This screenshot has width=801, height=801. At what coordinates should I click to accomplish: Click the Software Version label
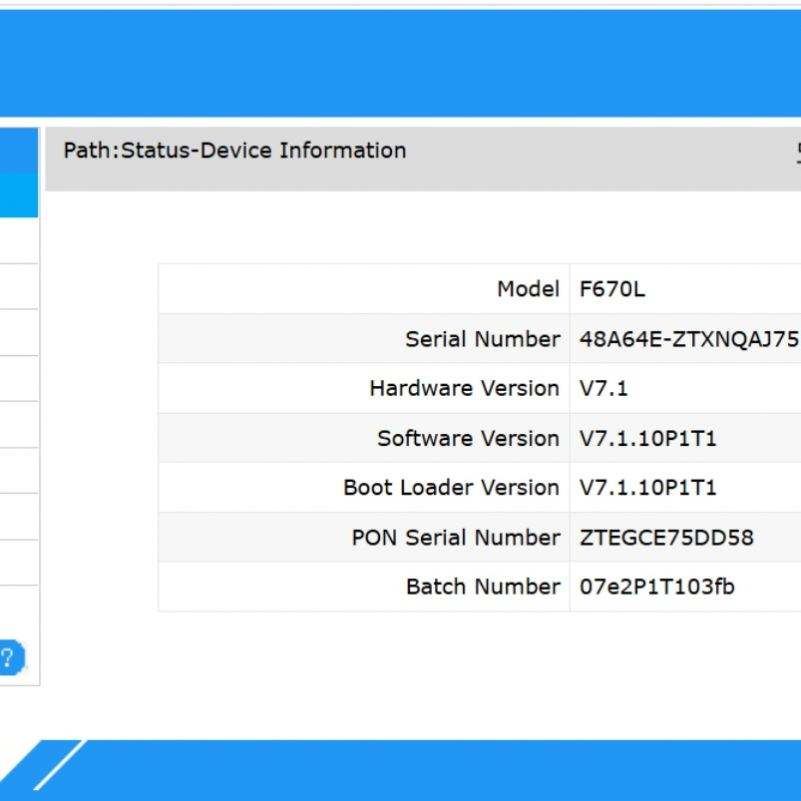click(x=468, y=438)
